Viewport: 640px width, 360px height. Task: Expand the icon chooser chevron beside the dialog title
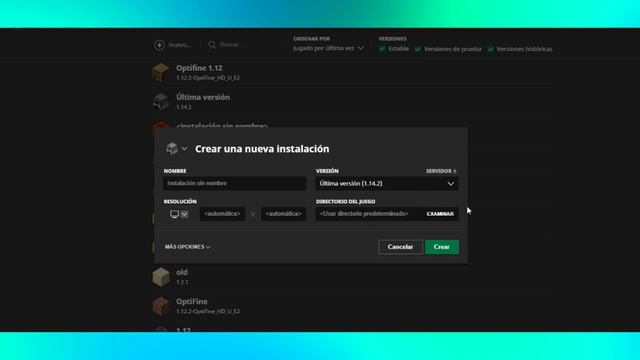pos(184,149)
